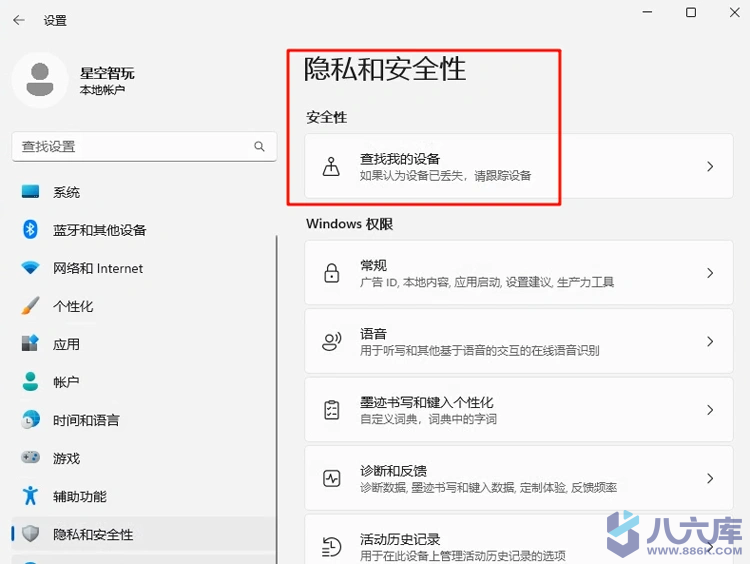Click the lock icon beside 常规

click(331, 273)
